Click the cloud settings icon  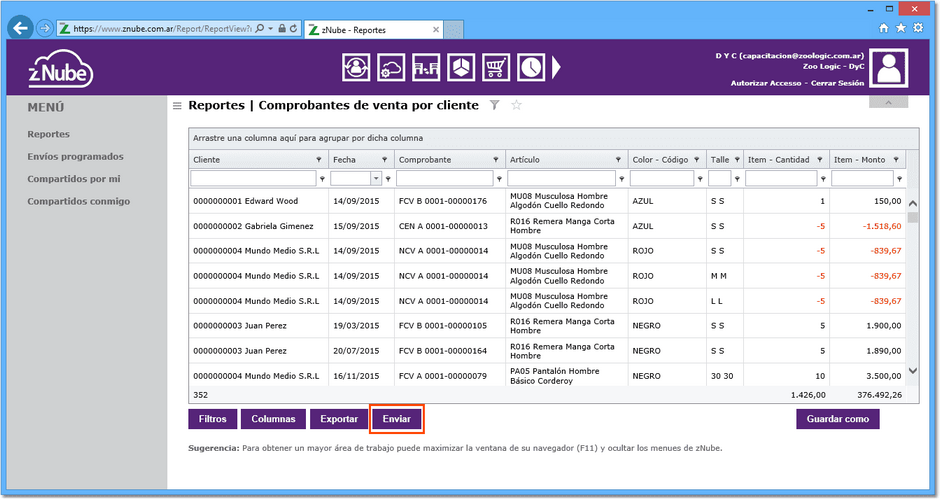click(x=391, y=67)
